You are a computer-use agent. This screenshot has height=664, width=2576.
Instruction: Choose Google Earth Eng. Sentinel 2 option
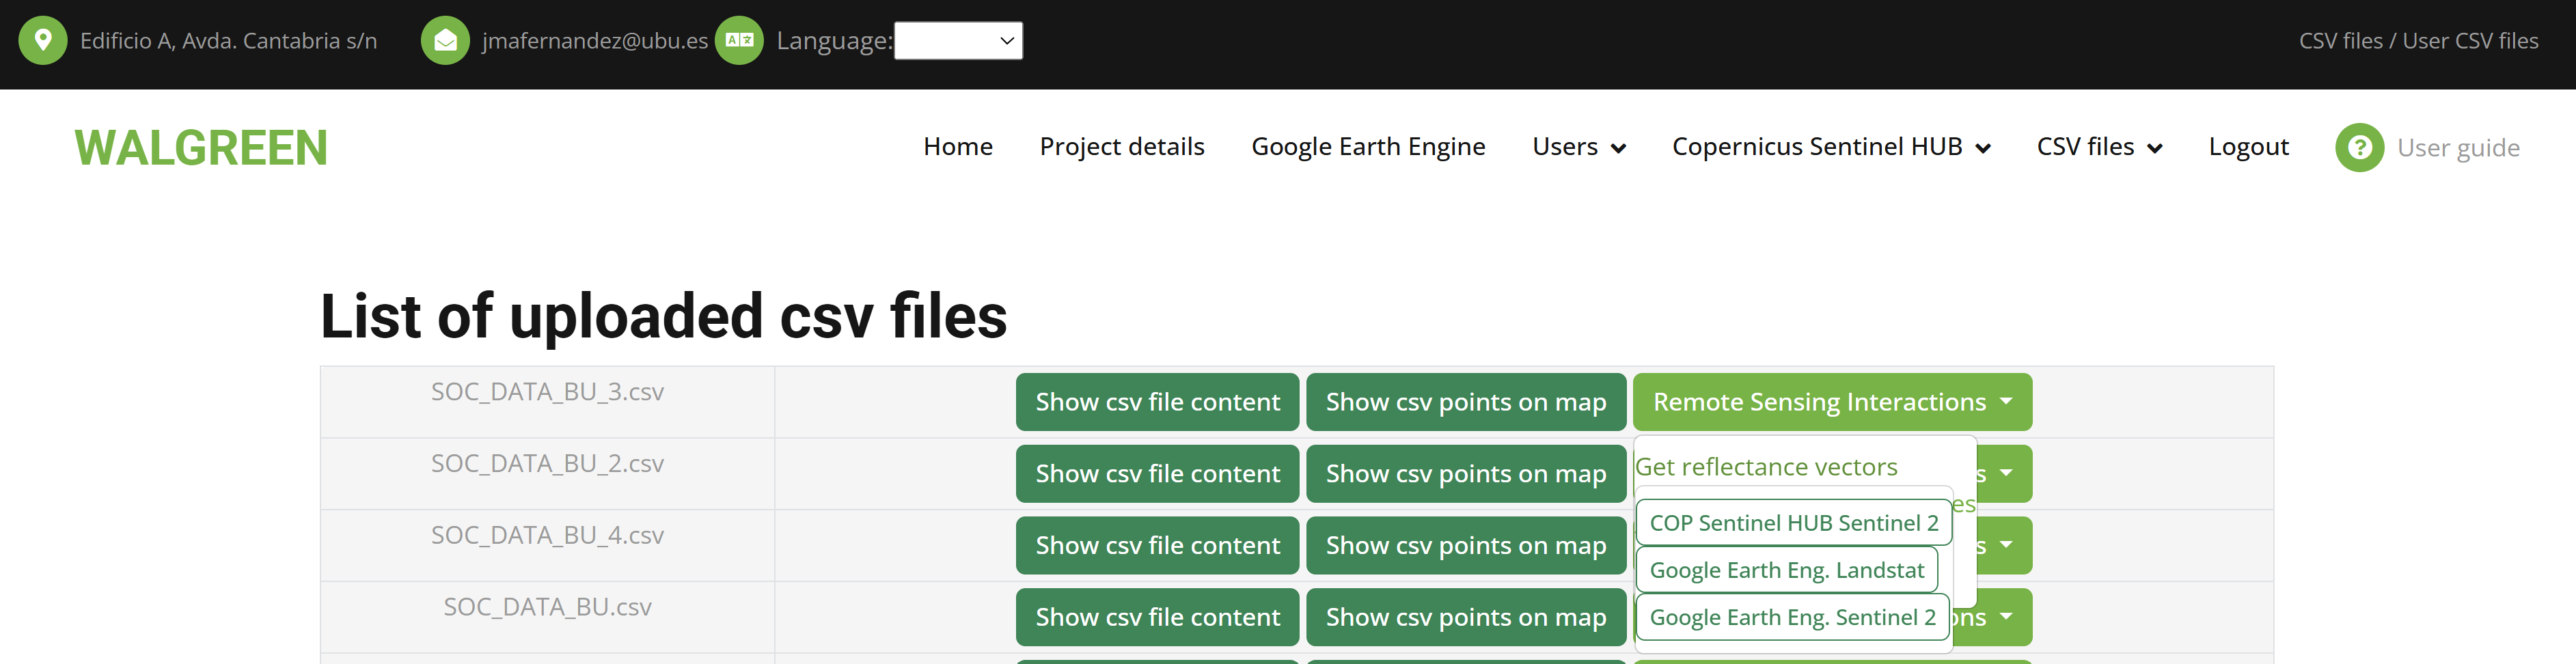pyautogui.click(x=1792, y=617)
